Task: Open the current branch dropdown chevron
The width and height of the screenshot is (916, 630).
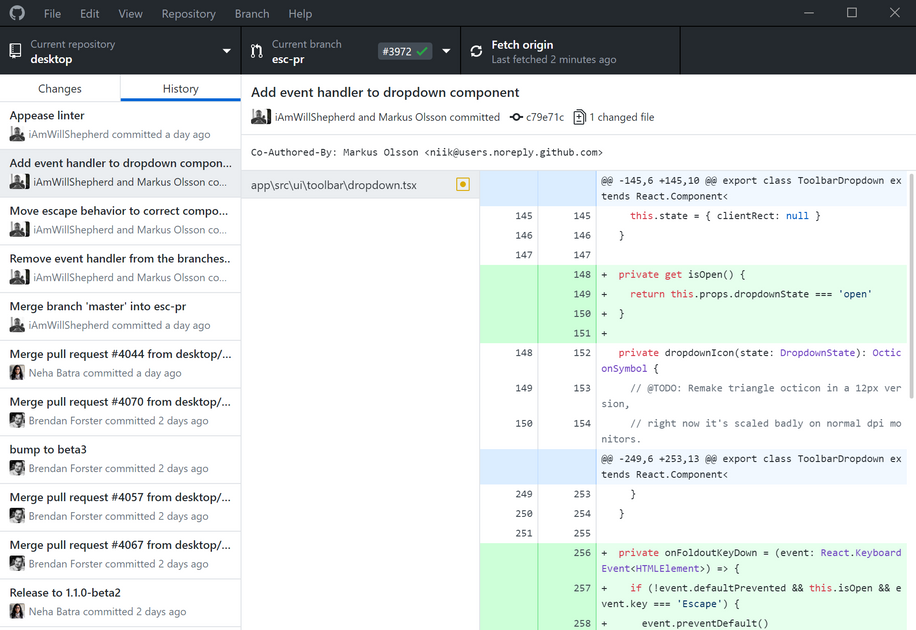Action: click(x=446, y=50)
